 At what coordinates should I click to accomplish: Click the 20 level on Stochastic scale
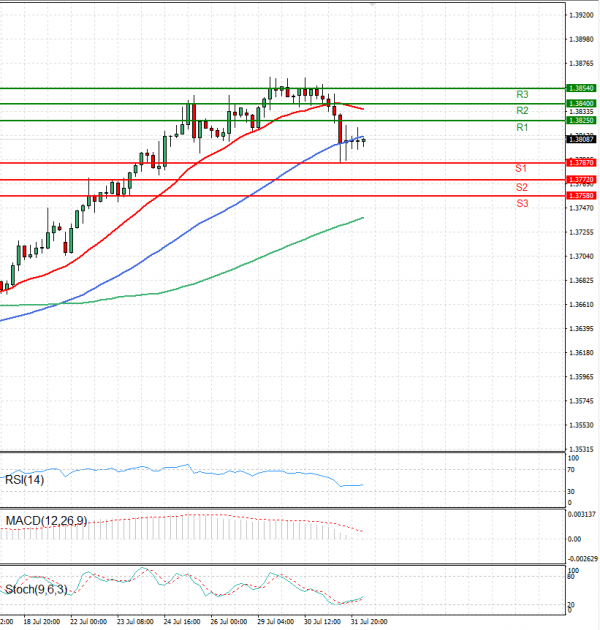[571, 605]
